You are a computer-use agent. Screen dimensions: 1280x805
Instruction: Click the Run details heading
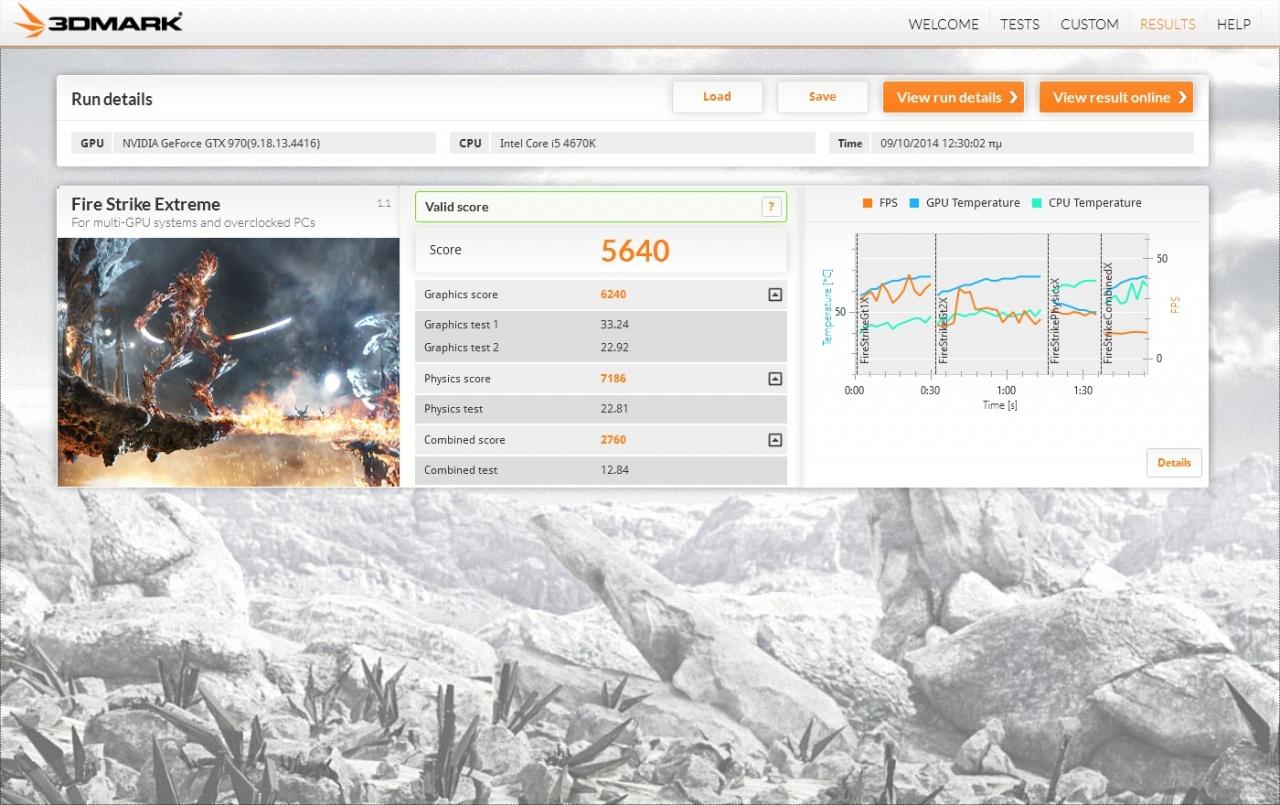112,99
